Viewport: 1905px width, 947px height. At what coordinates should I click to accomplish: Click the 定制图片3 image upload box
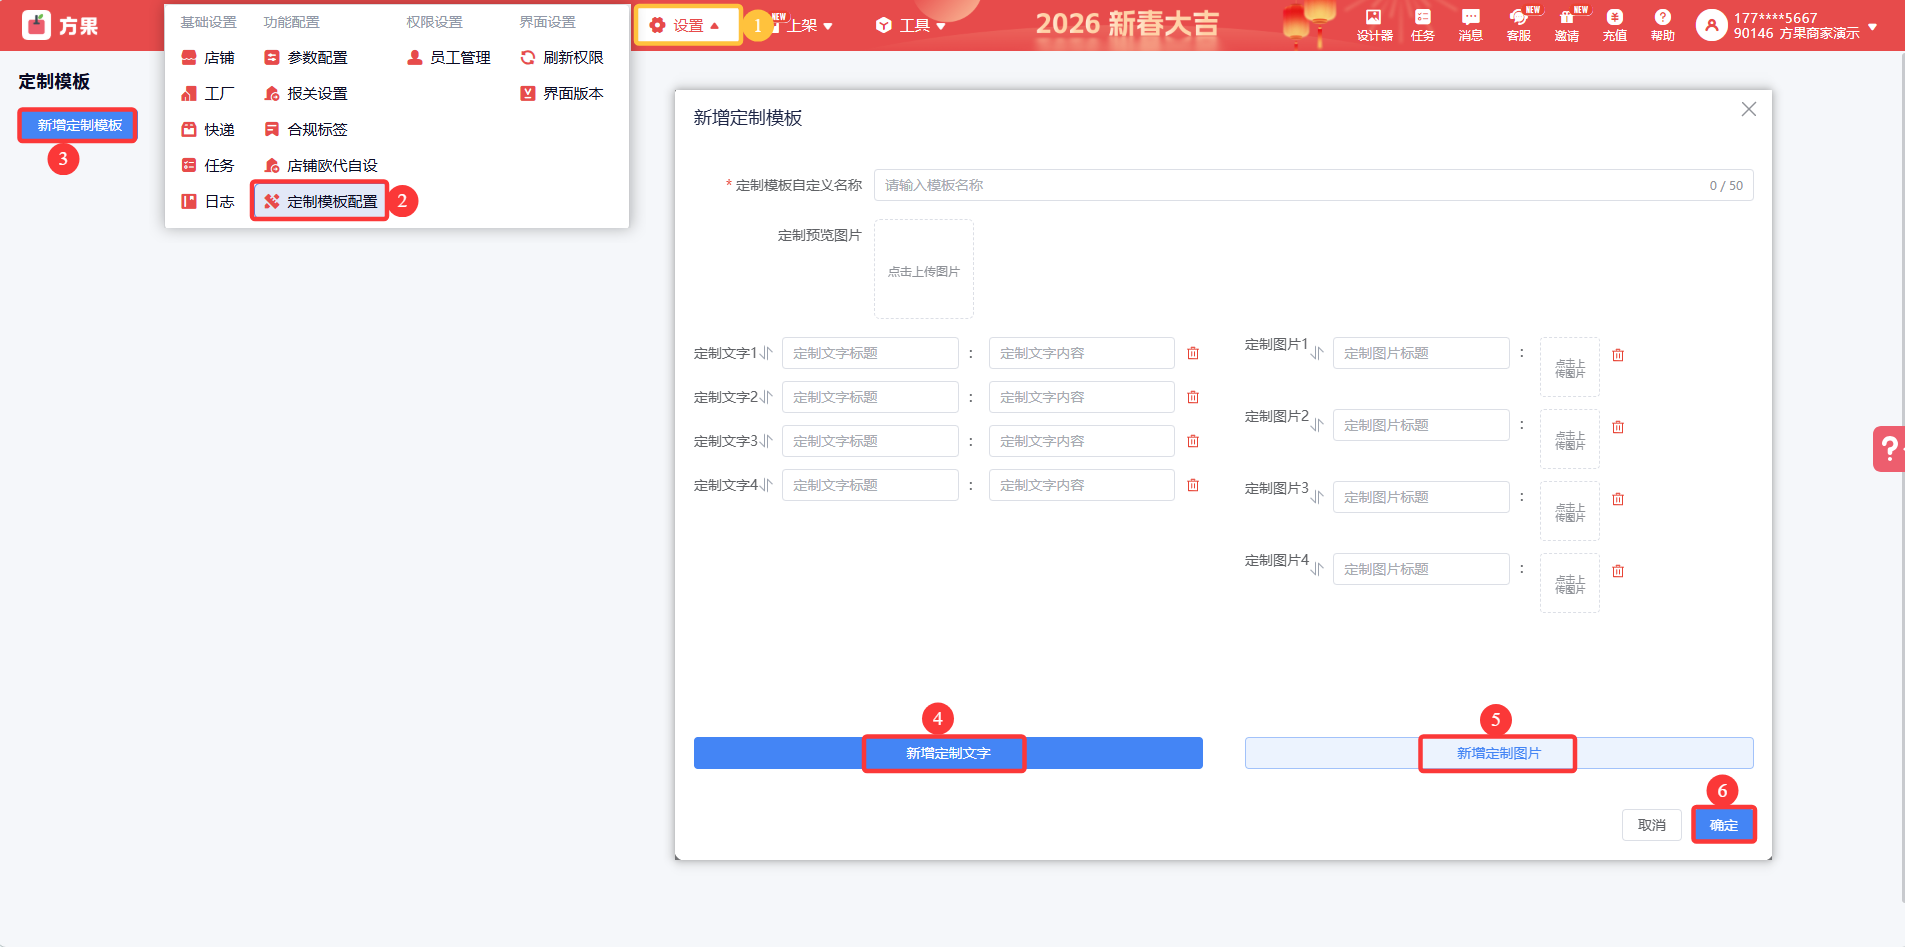pos(1570,511)
